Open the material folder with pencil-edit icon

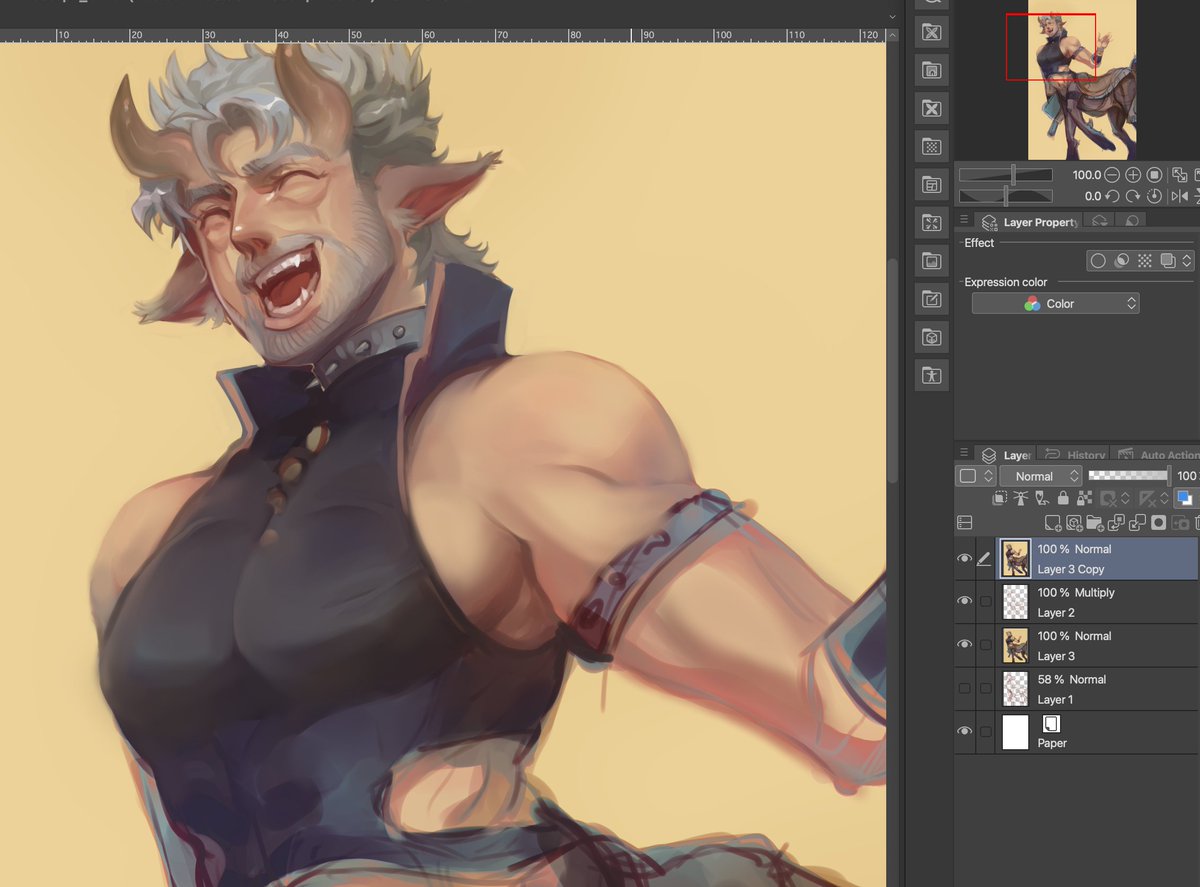(932, 299)
